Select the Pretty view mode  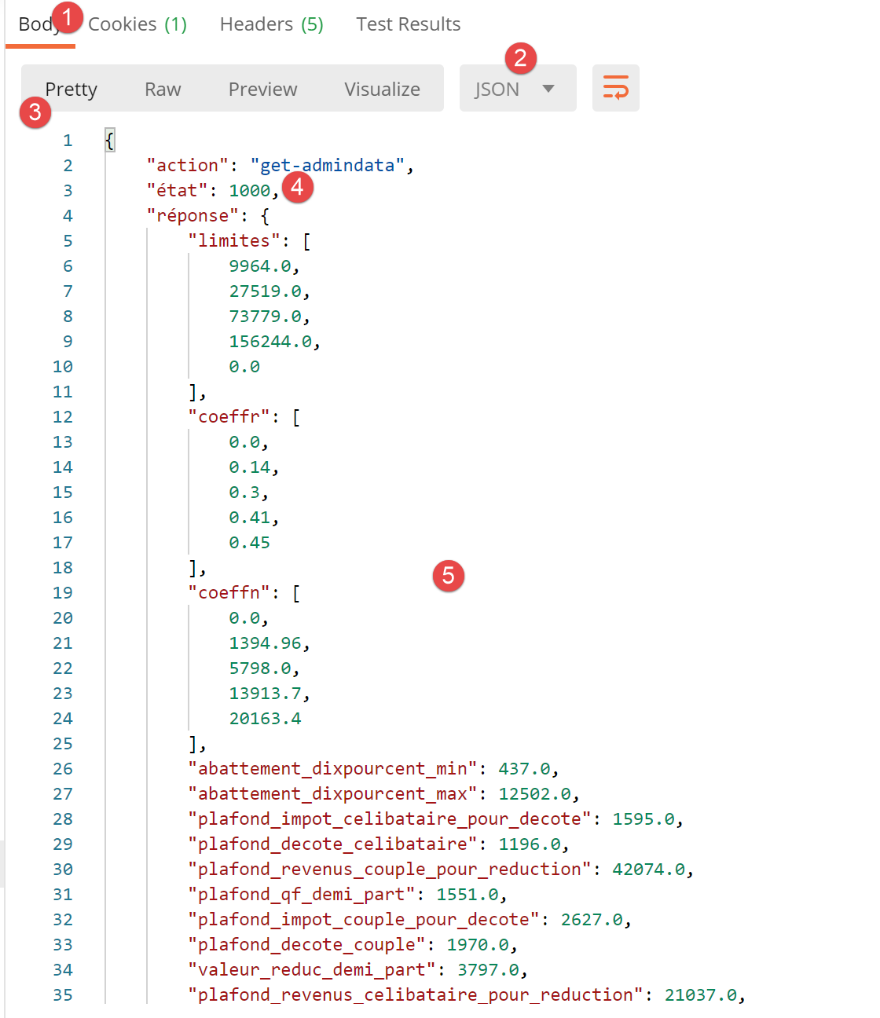[71, 89]
